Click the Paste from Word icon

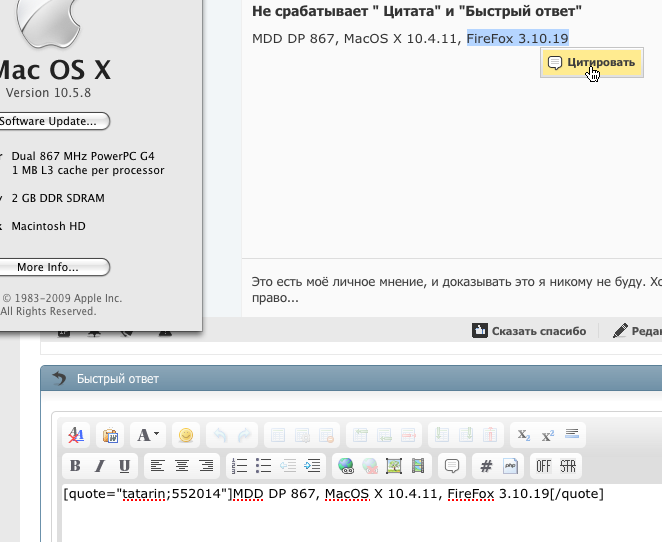point(110,435)
